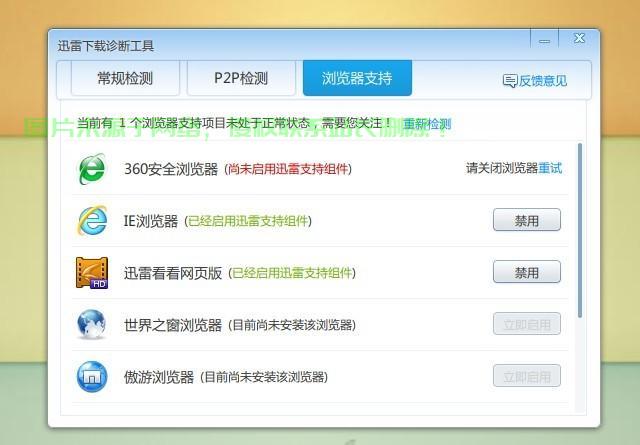Image resolution: width=640 pixels, height=445 pixels.
Task: Disable Thunder component for IE浏览器
Action: 527,220
